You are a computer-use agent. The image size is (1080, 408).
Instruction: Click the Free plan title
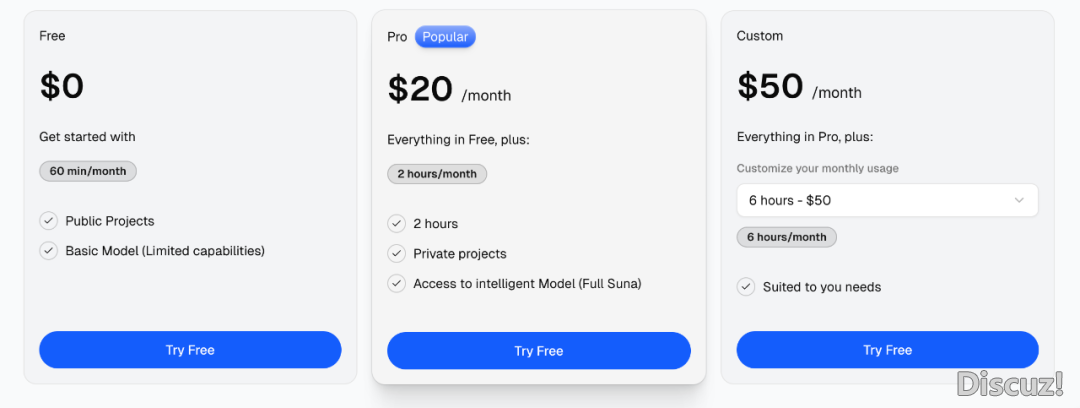coord(52,36)
